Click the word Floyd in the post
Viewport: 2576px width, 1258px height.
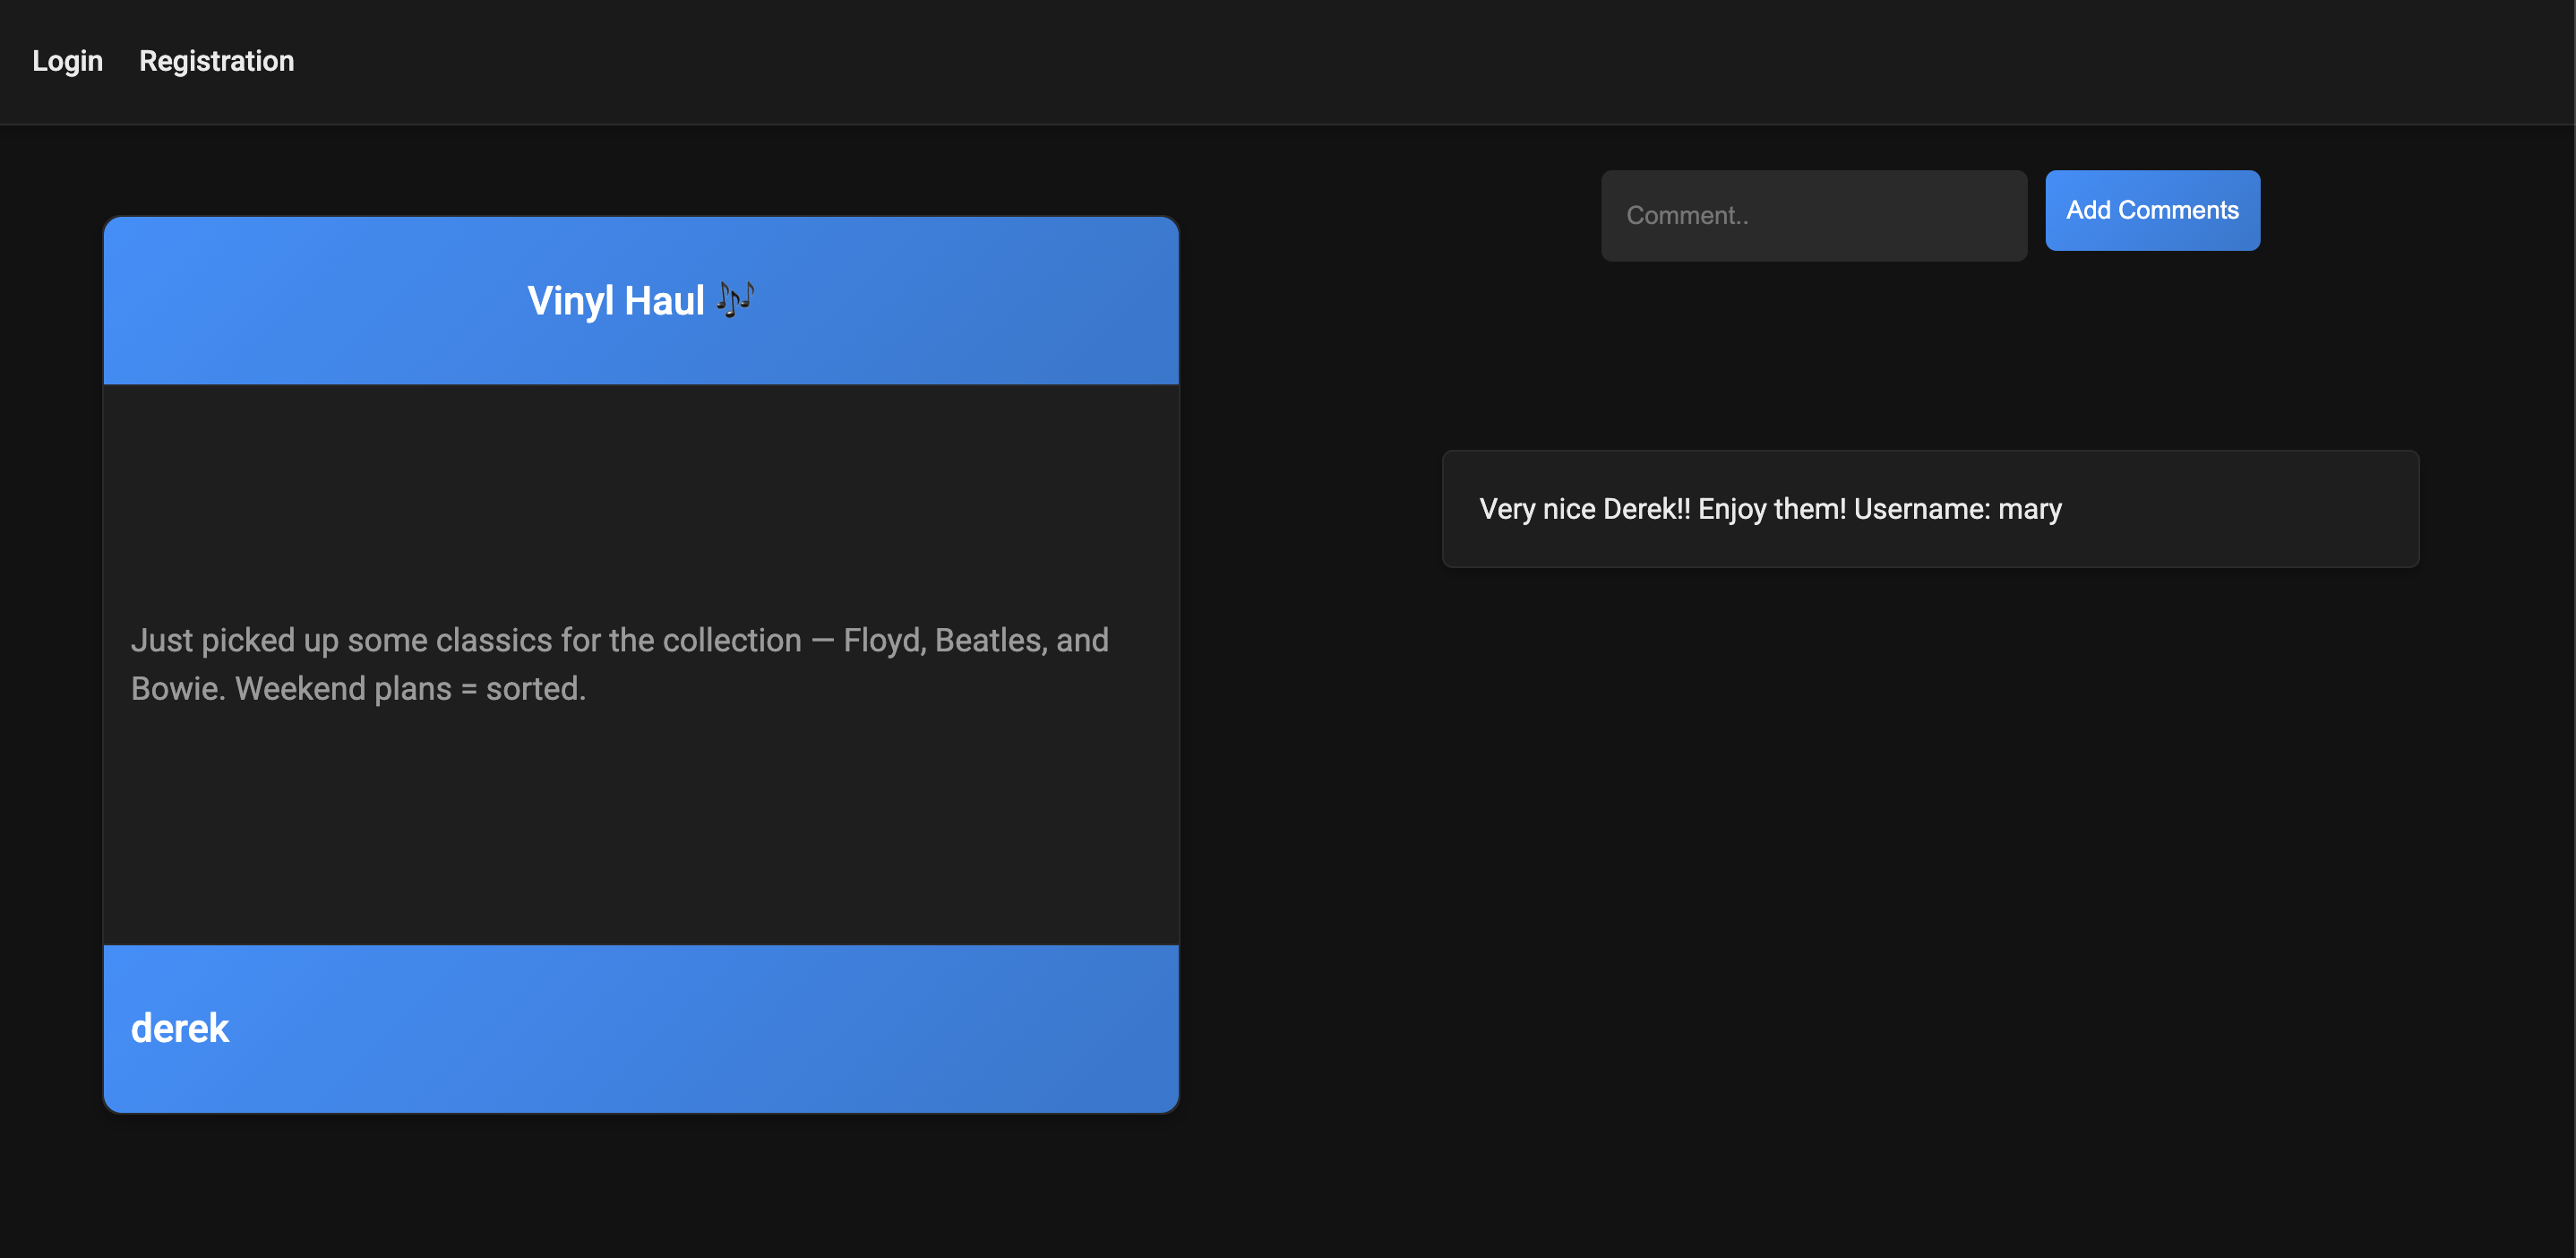click(881, 640)
